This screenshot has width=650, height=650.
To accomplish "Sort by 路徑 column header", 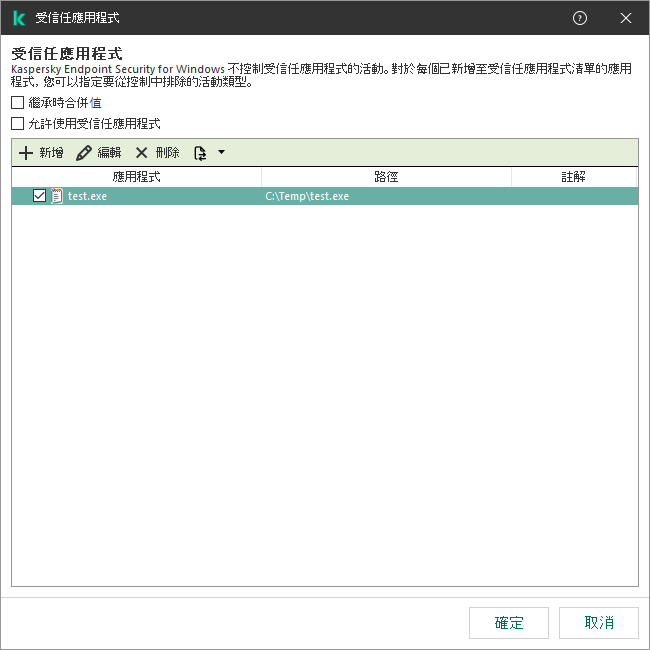I will [386, 177].
